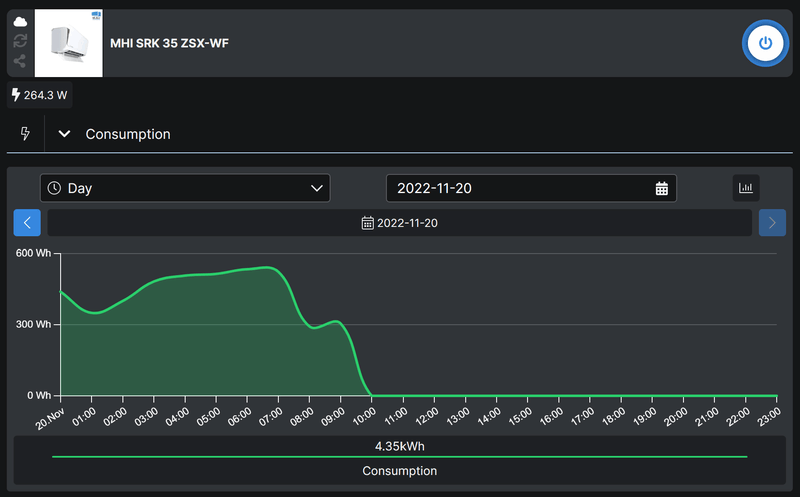Toggle the Consumption legend series
Screen dimensions: 800x497
(399, 471)
